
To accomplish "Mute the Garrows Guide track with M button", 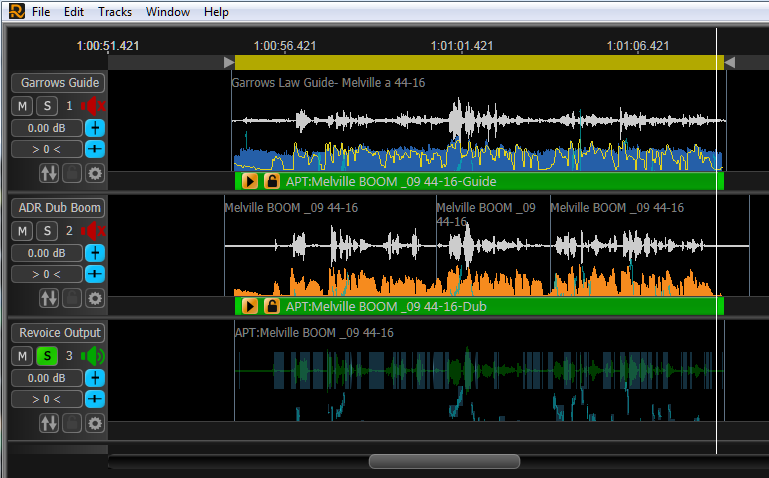I will click(22, 106).
